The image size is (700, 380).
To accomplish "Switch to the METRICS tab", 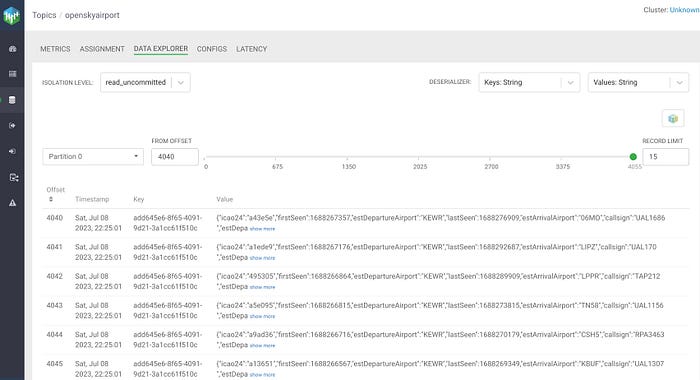I will 55,49.
